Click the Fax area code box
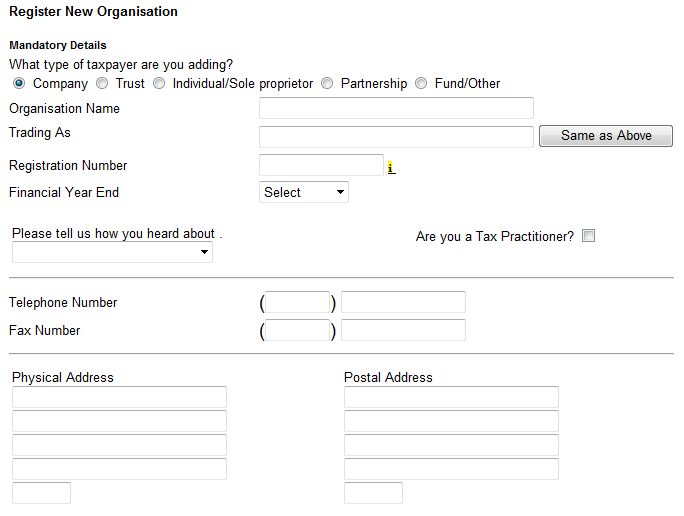Screen dimensions: 684x516 tap(298, 330)
